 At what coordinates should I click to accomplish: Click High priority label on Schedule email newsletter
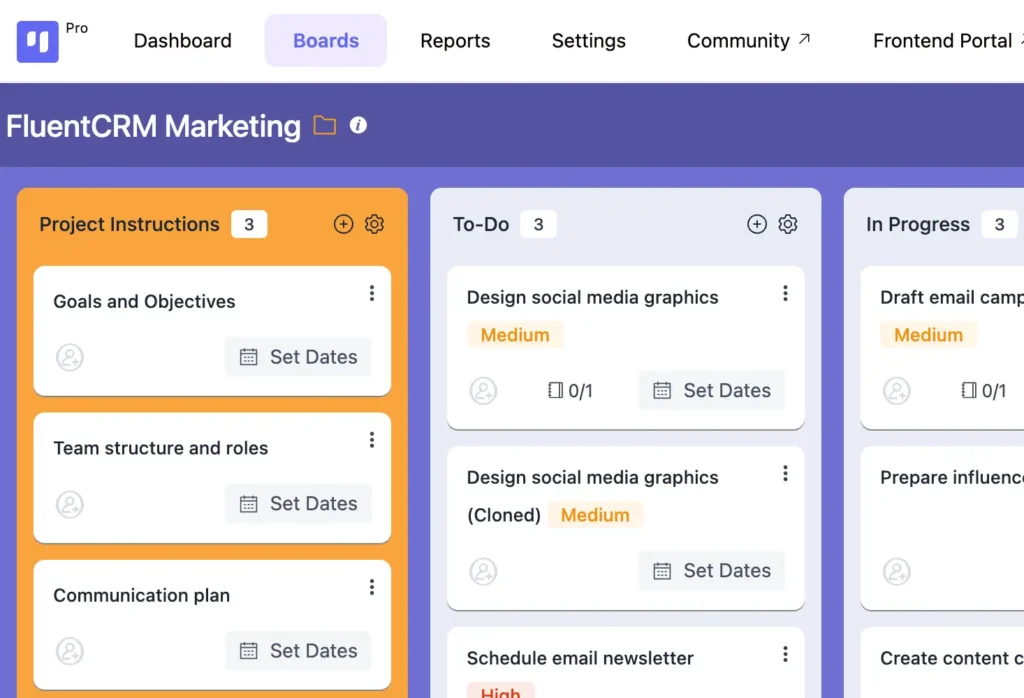point(500,691)
